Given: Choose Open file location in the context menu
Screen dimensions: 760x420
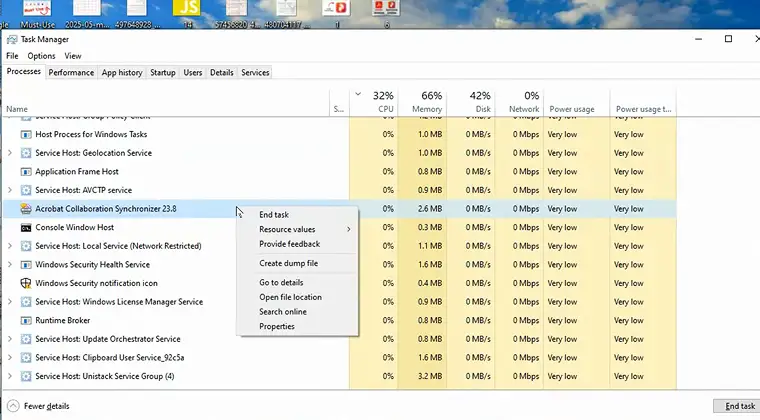Looking at the screenshot, I should click(x=297, y=297).
